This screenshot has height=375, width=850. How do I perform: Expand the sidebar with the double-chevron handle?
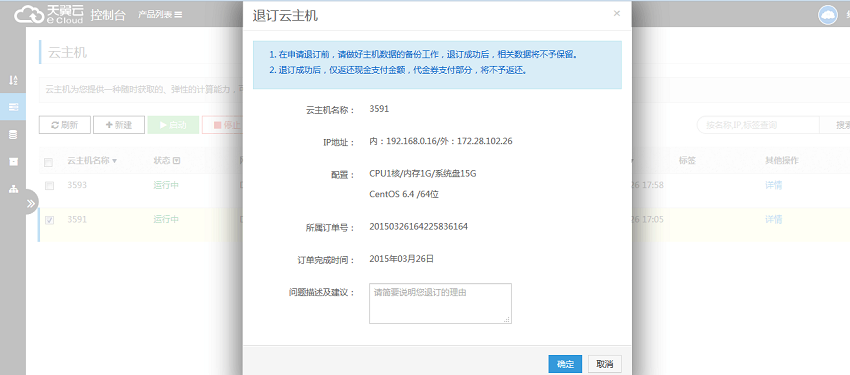pyautogui.click(x=30, y=203)
